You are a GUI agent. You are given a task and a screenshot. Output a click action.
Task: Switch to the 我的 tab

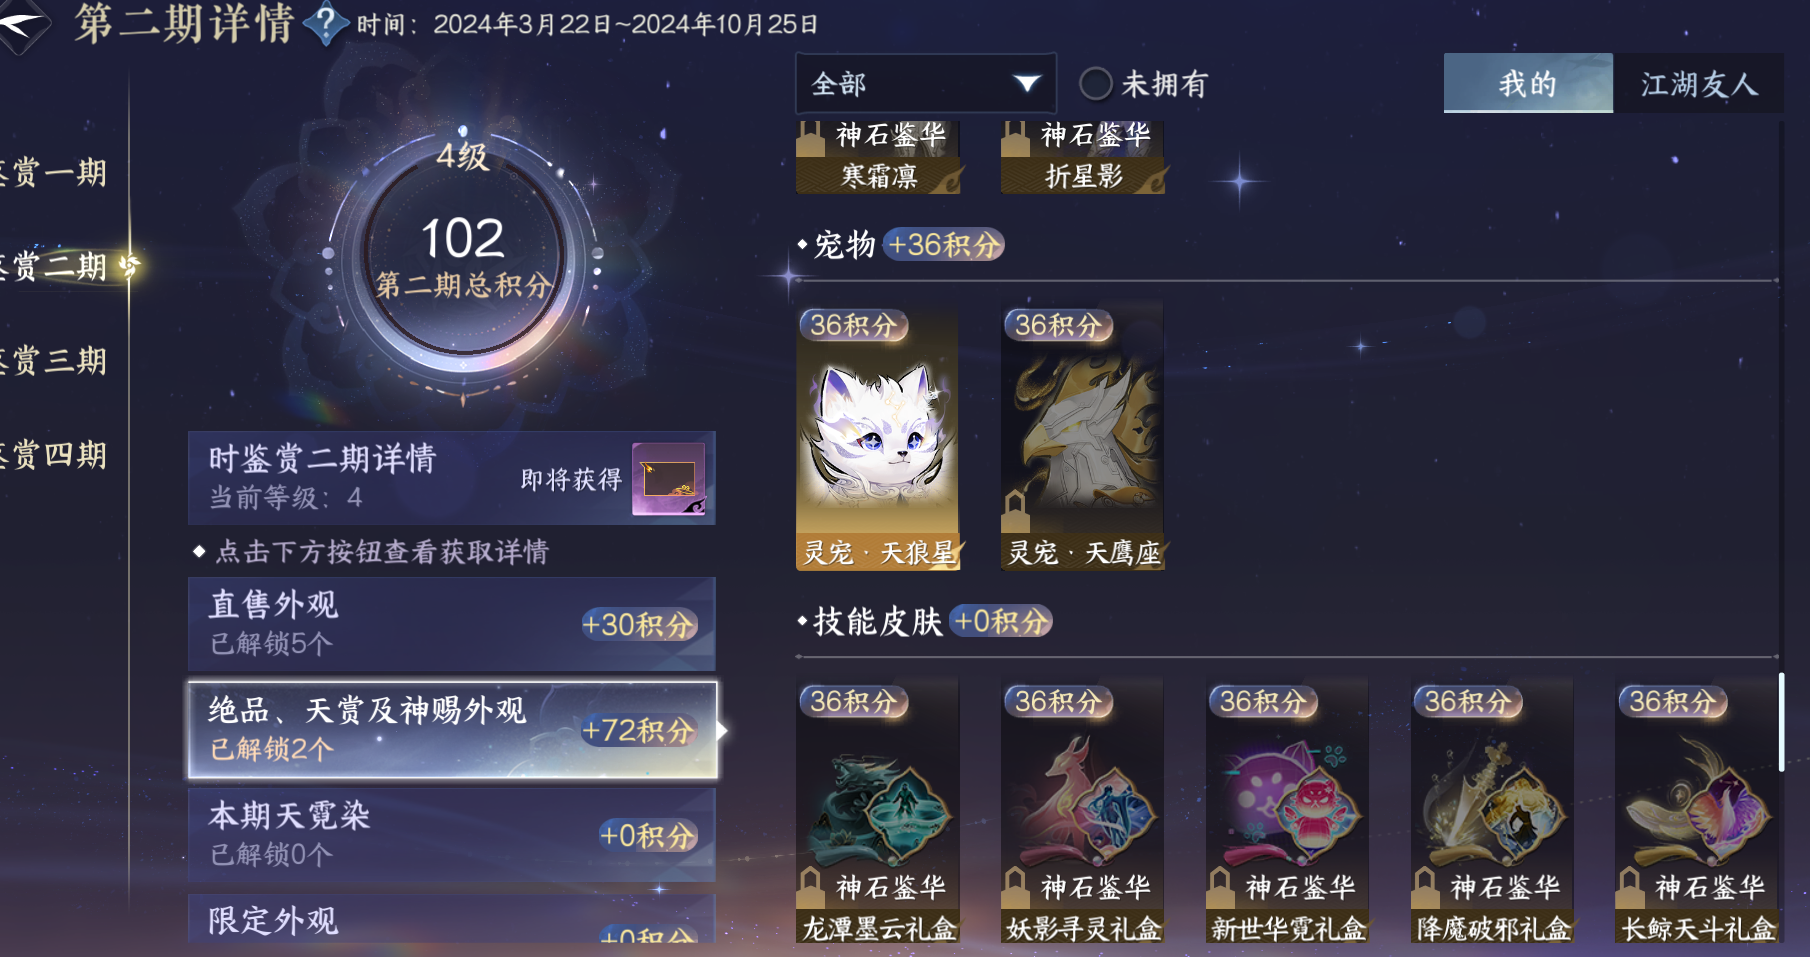pyautogui.click(x=1528, y=83)
